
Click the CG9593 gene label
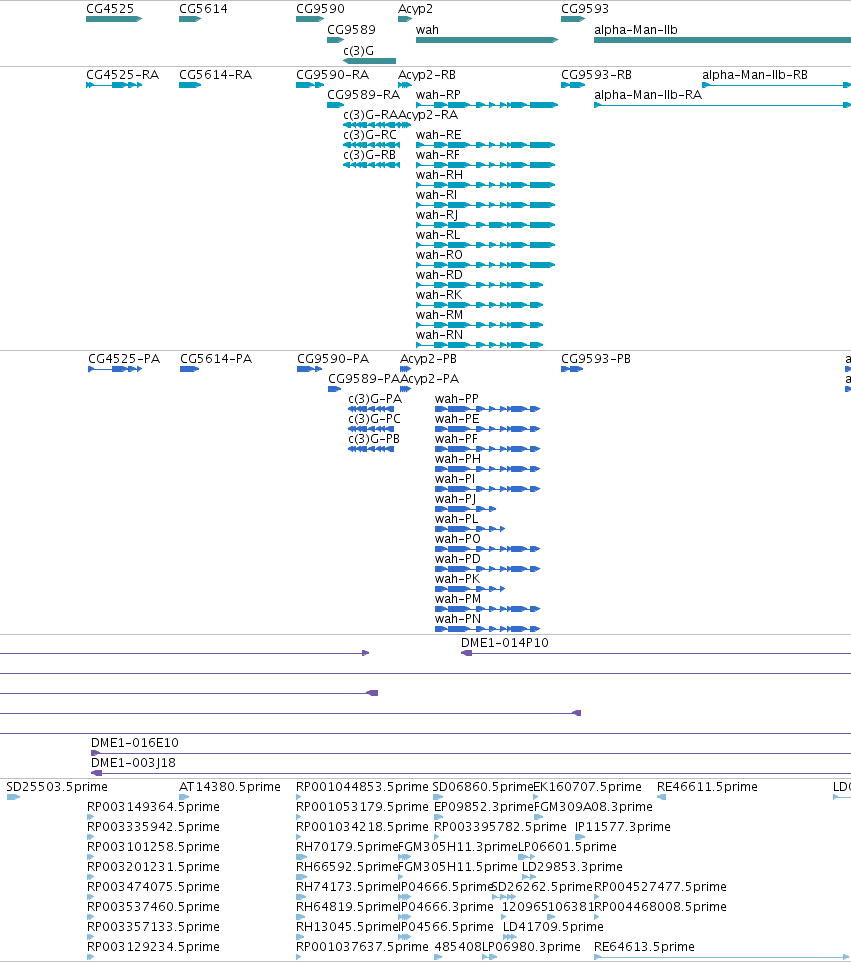[585, 9]
